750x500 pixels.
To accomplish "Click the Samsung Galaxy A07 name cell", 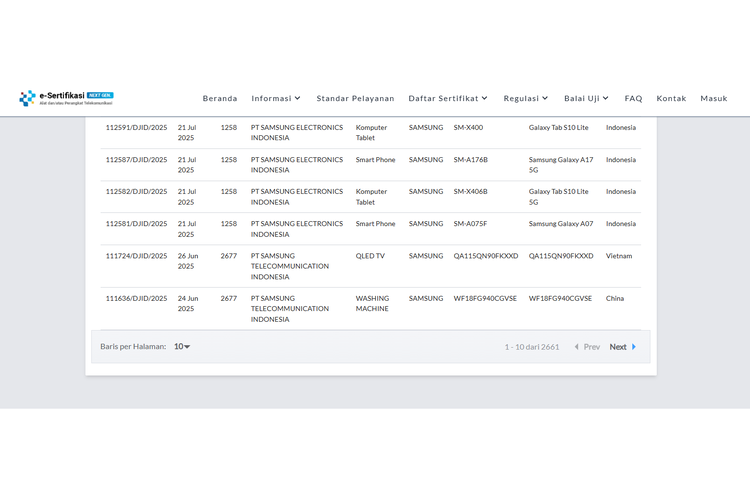I will [561, 223].
